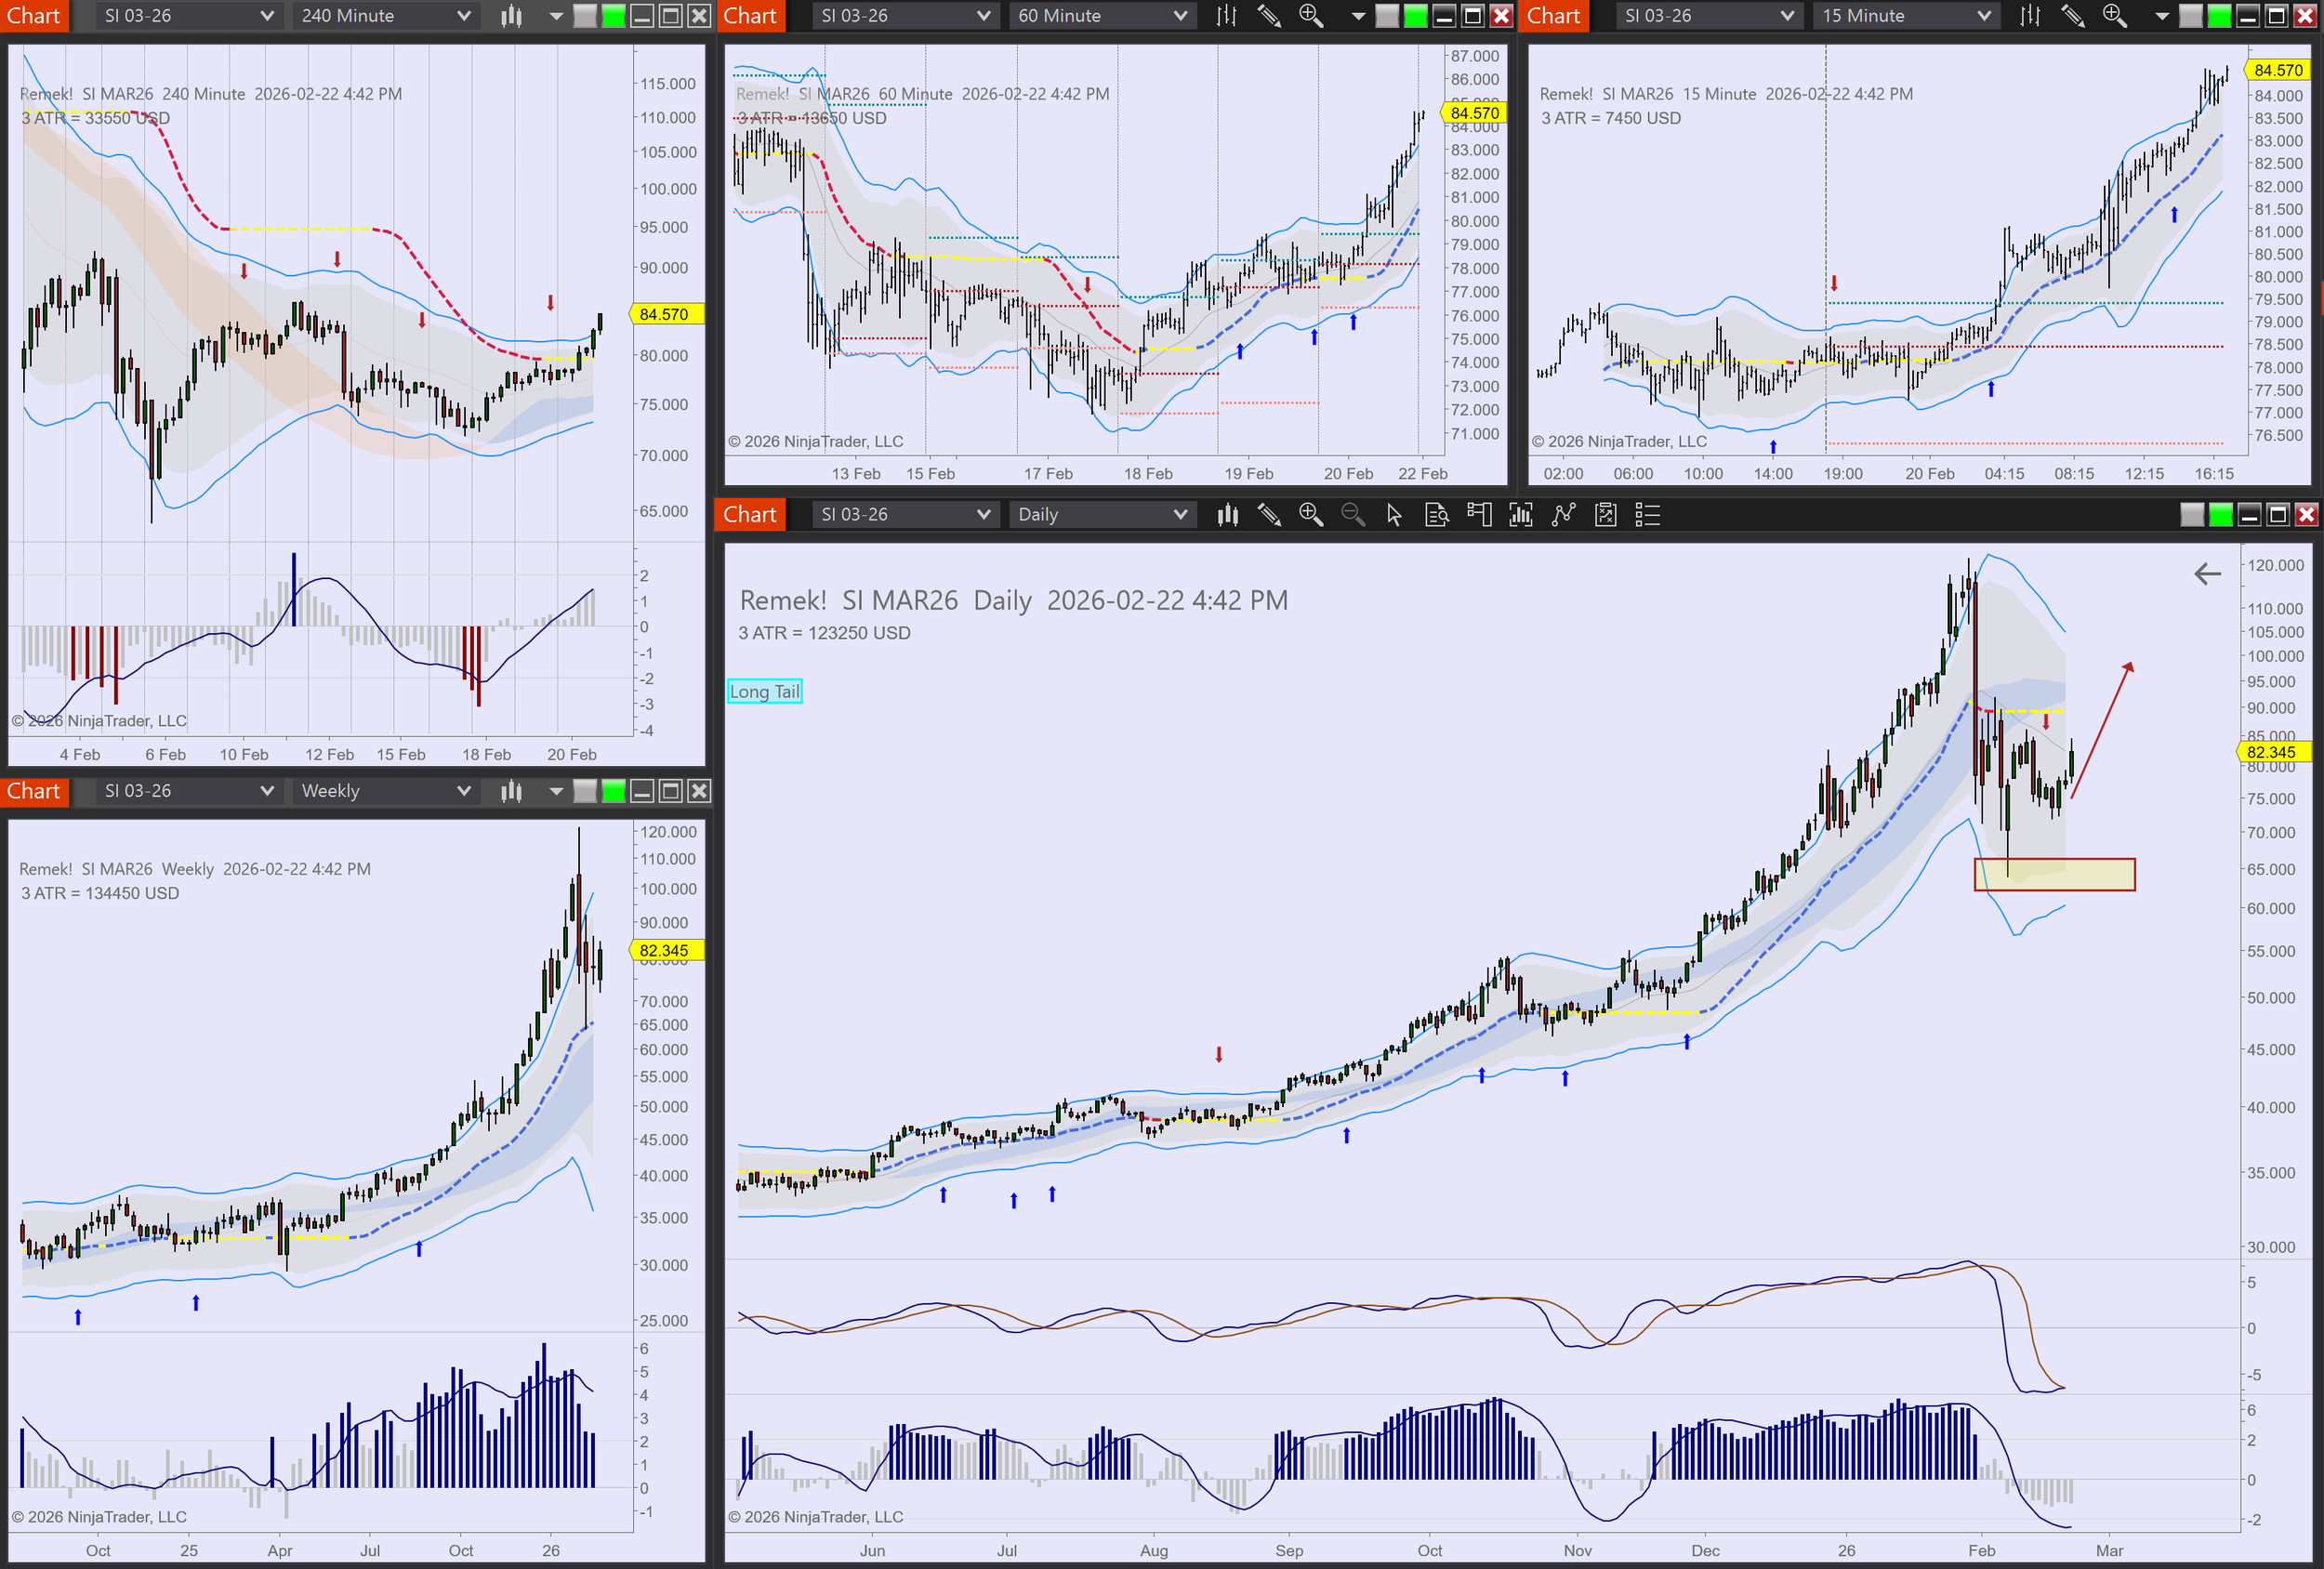The height and width of the screenshot is (1569, 2324).
Task: Click Zoom In magnifier on Daily chart
Action: [x=1310, y=515]
